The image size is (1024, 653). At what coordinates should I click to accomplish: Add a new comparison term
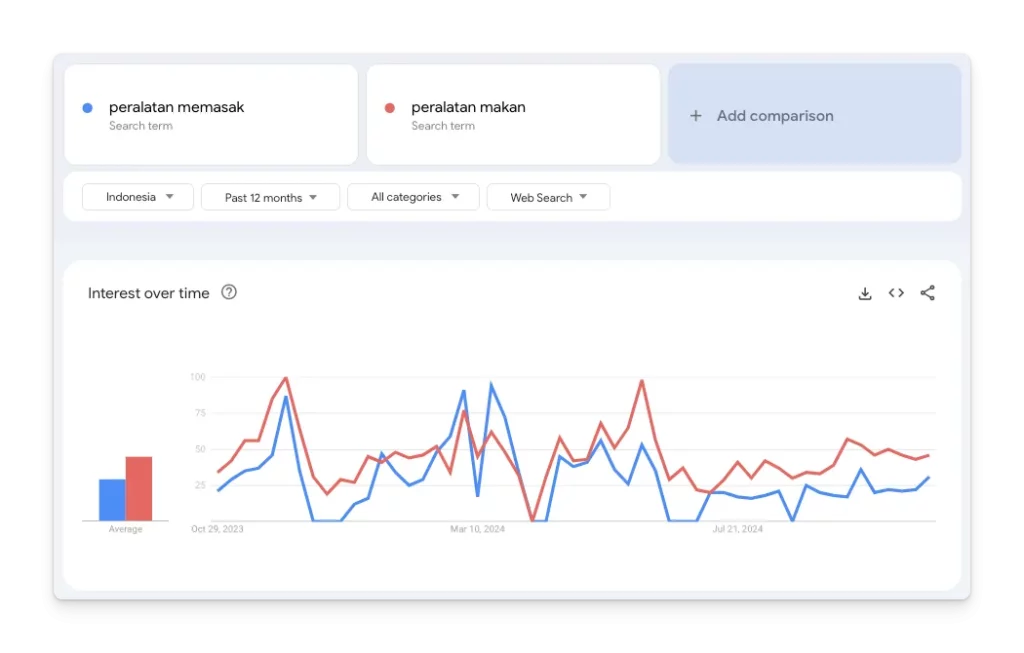coord(814,114)
